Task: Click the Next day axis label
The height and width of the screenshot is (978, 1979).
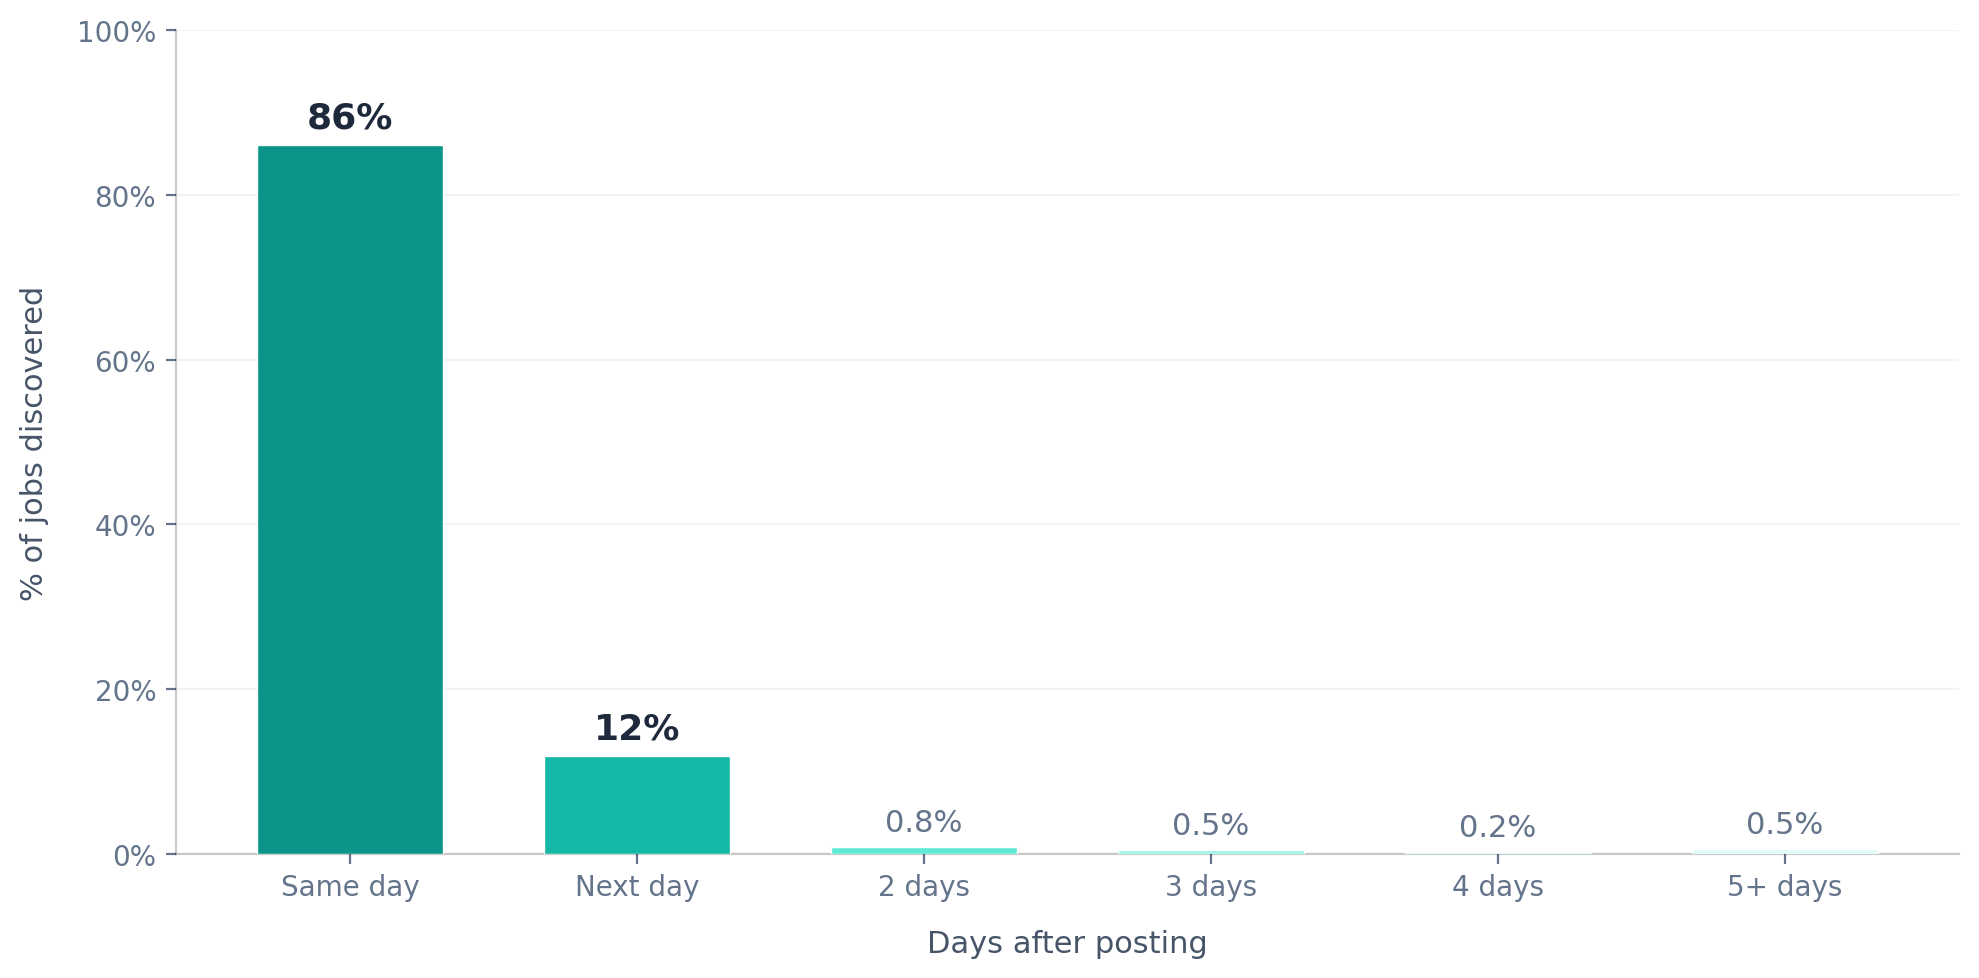Action: tap(637, 887)
